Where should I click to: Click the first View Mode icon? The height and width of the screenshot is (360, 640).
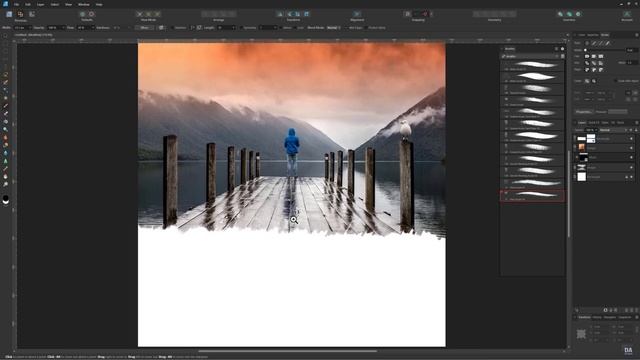140,14
